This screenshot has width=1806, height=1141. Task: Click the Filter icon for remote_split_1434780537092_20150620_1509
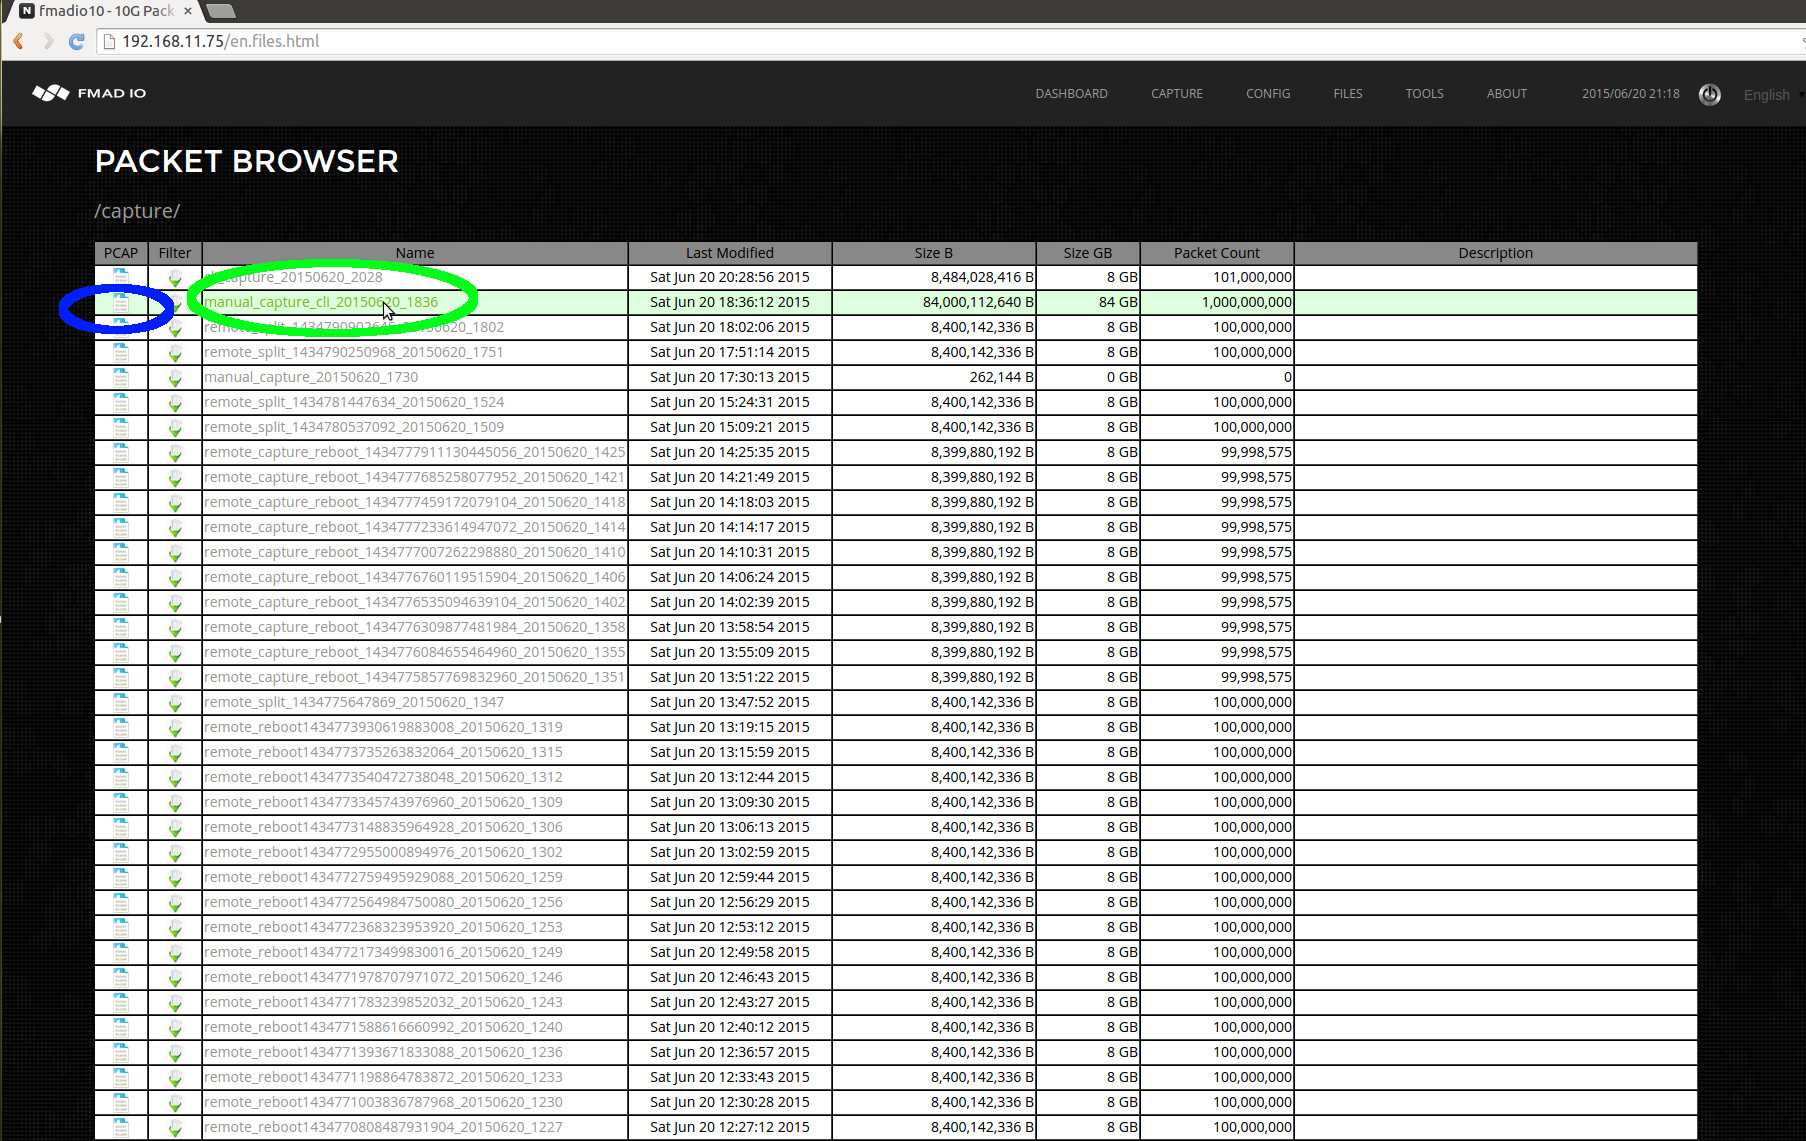click(x=175, y=427)
